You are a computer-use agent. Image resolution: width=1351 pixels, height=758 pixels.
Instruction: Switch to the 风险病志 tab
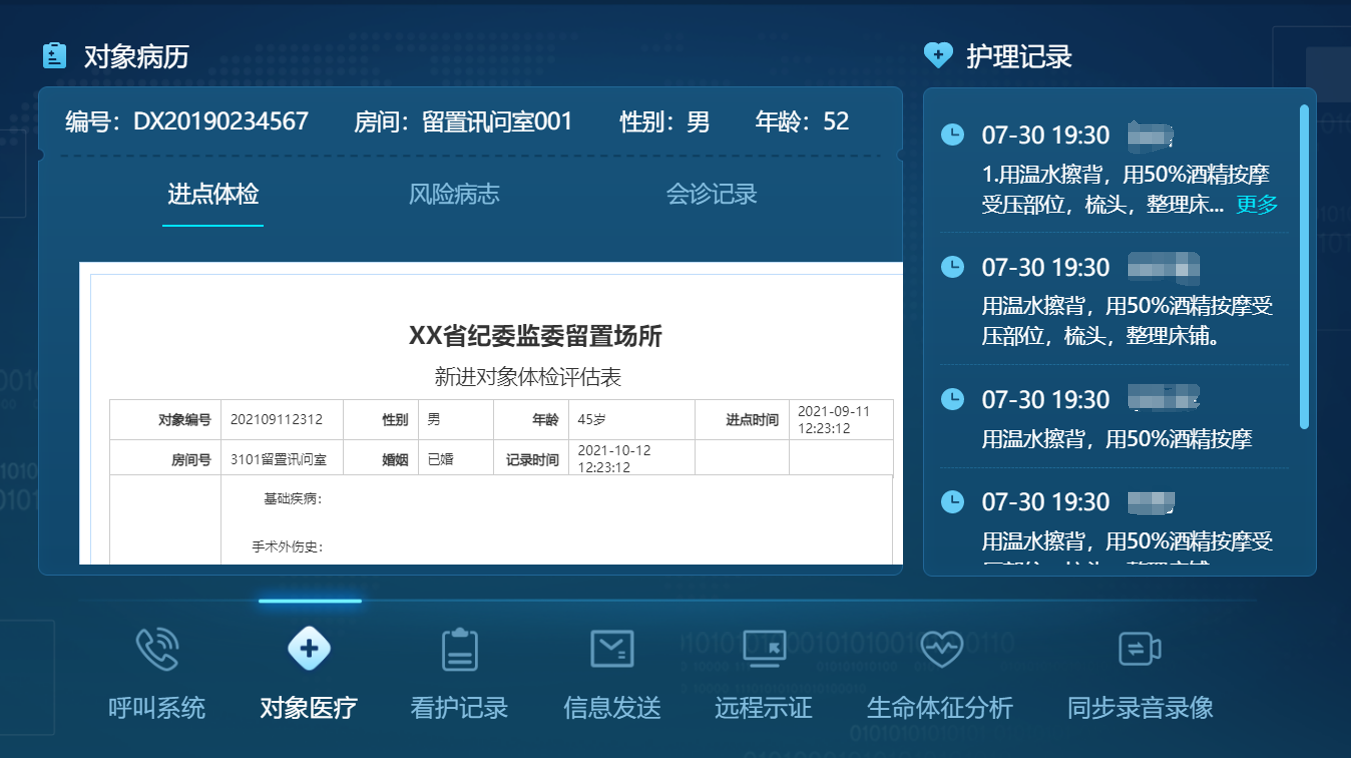pos(453,196)
